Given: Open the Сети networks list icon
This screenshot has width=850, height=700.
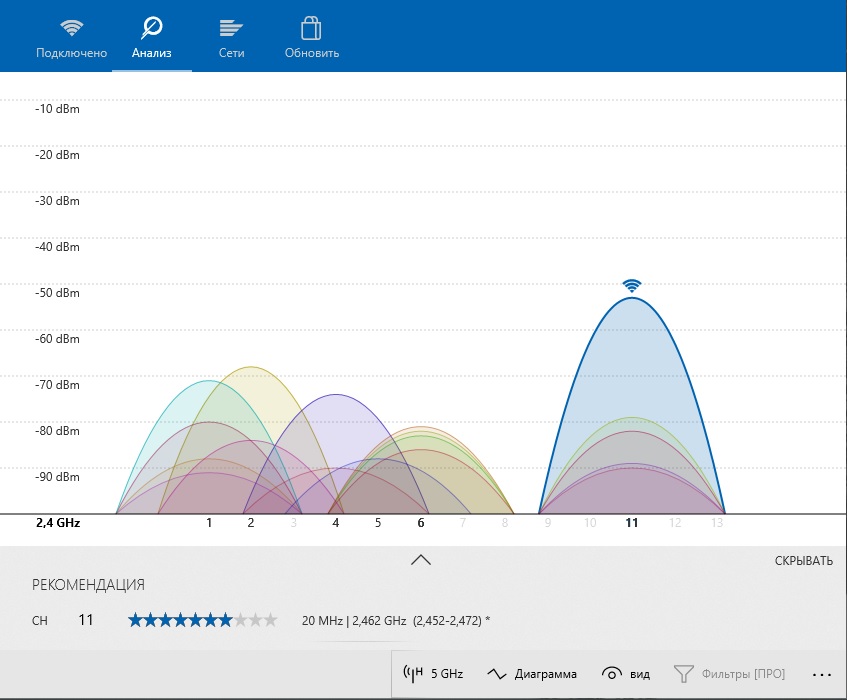Looking at the screenshot, I should (231, 27).
